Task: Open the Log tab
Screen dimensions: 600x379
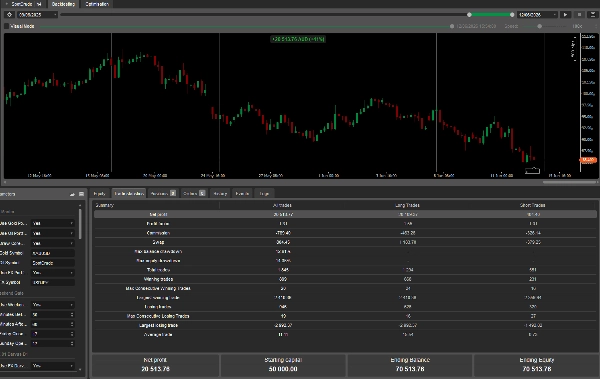Action: (x=264, y=193)
